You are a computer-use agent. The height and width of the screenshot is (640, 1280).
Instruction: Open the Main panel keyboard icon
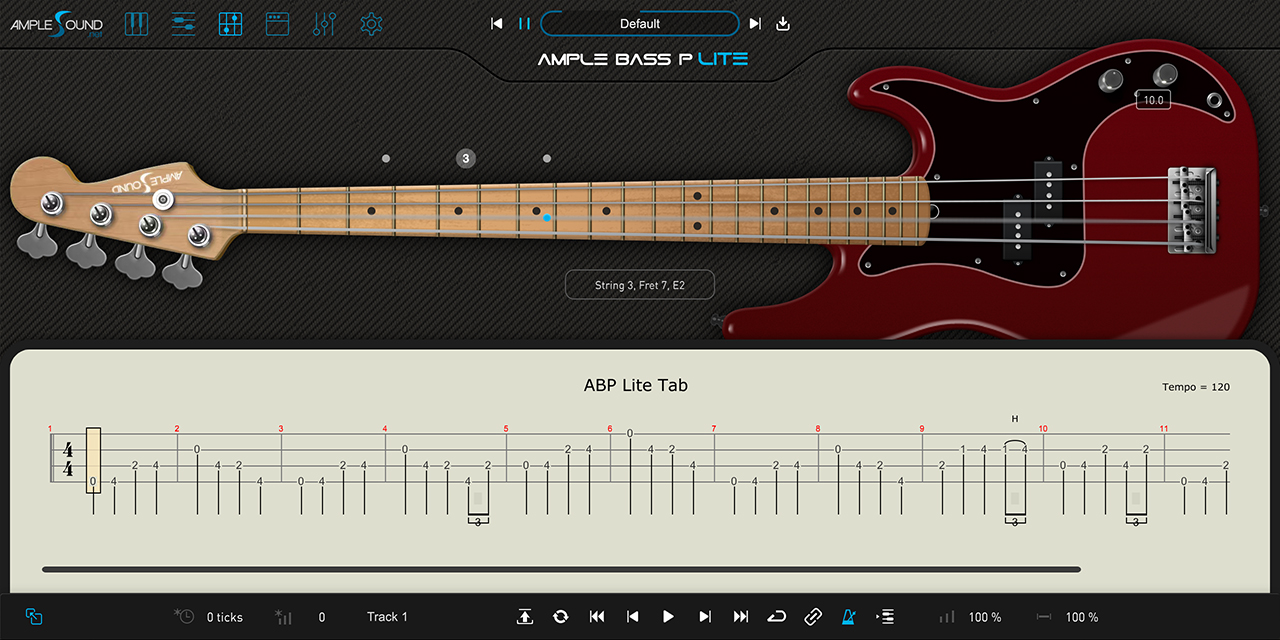tap(136, 24)
